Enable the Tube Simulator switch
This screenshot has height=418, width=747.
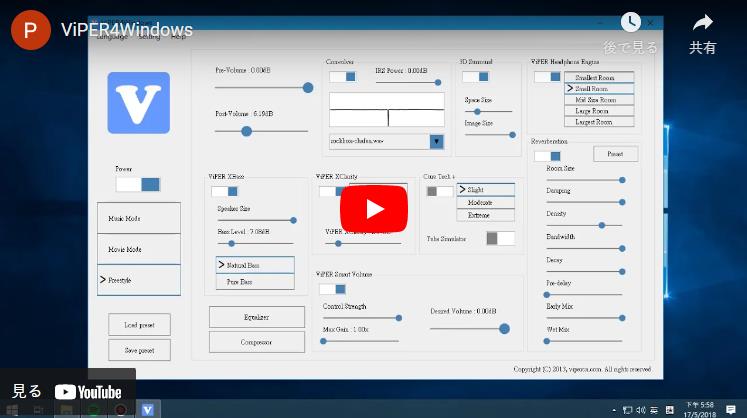pos(501,238)
